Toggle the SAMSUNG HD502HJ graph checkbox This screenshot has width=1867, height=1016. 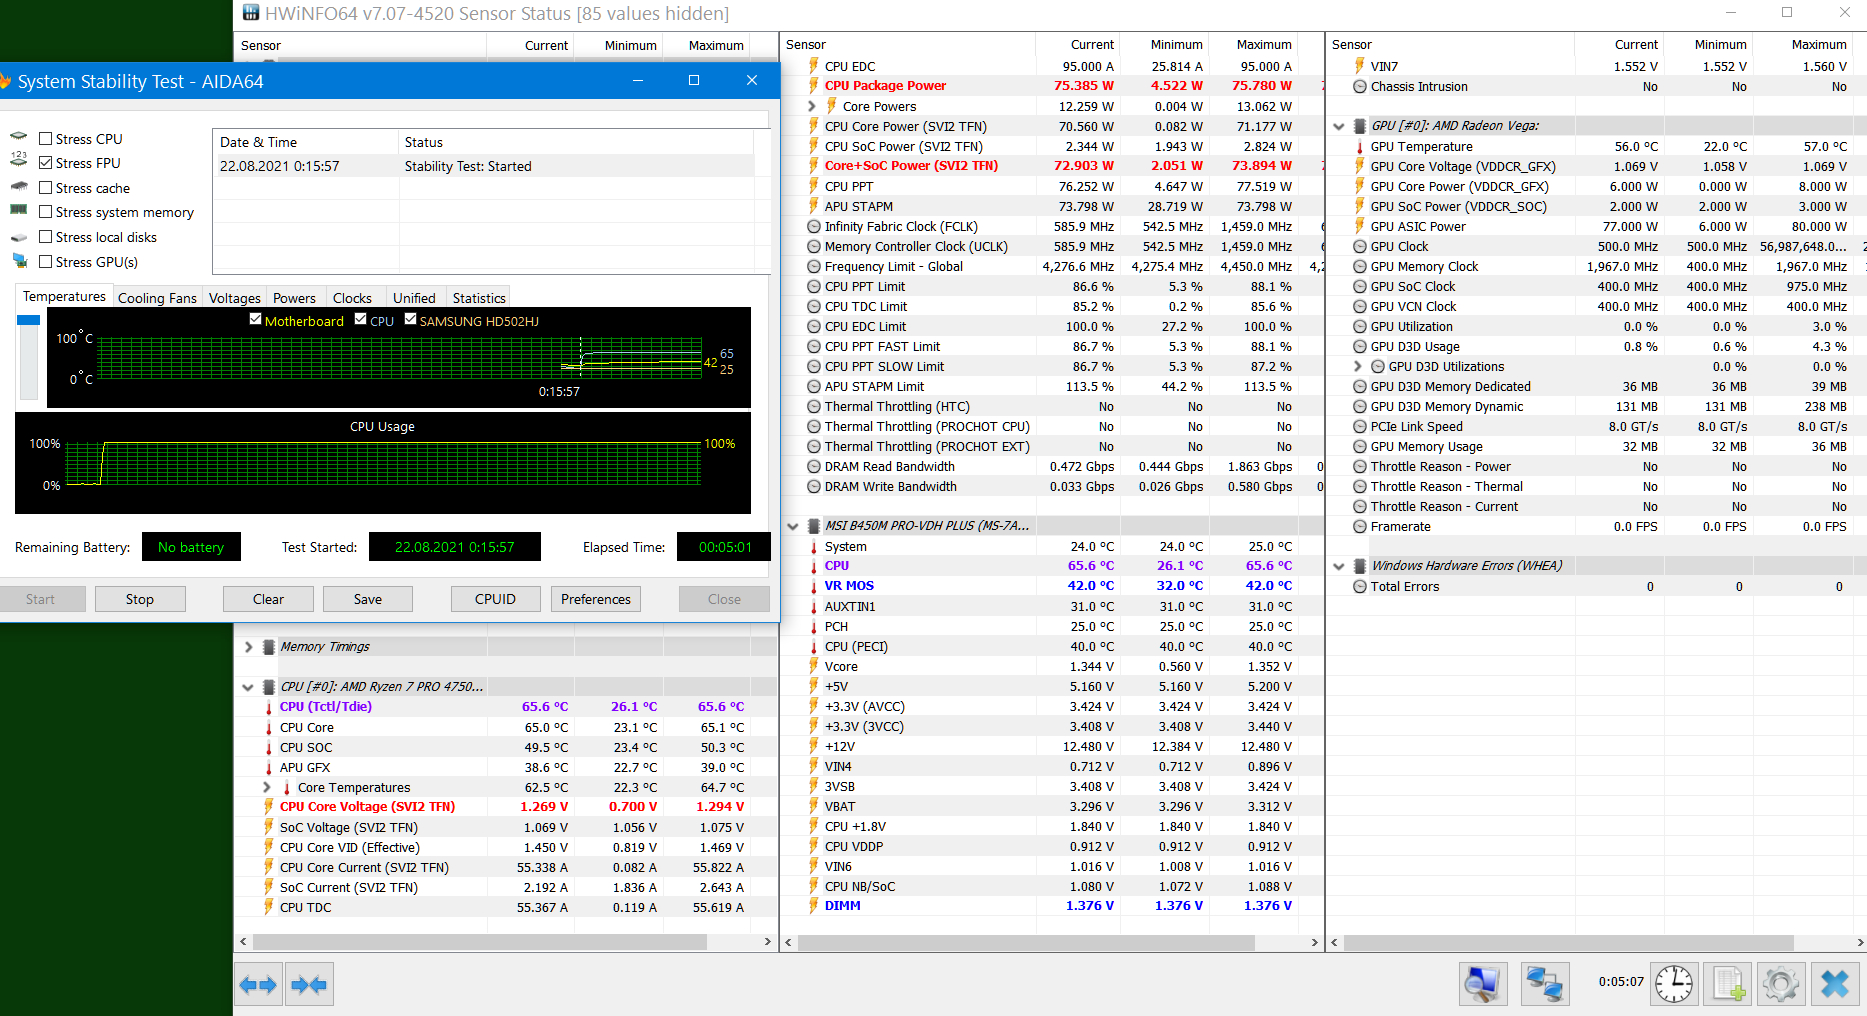[410, 320]
